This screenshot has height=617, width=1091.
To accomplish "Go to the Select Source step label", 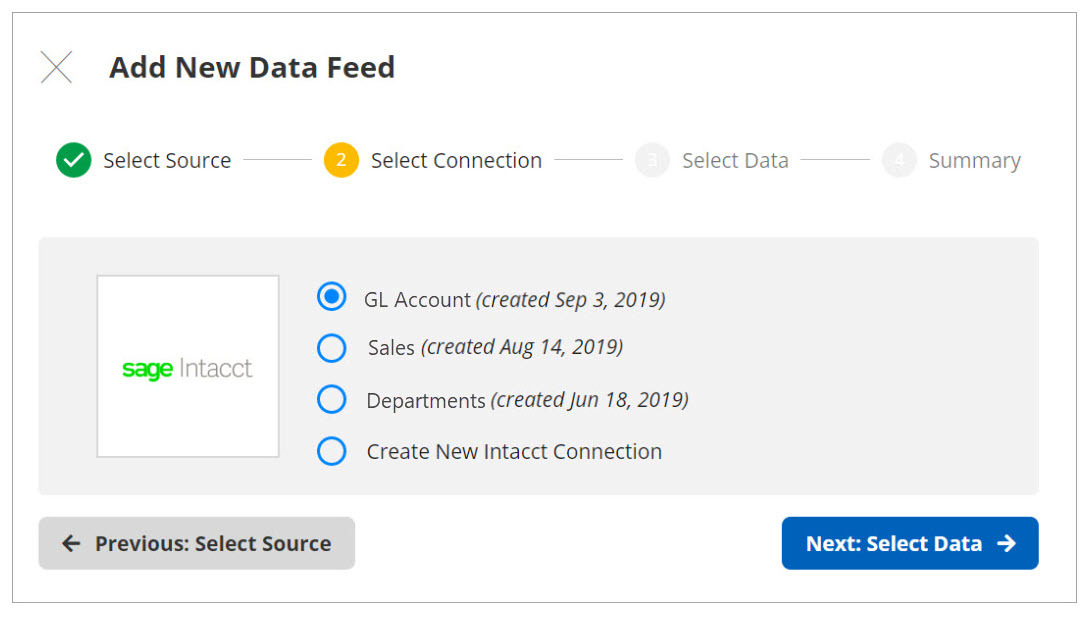I will pos(167,161).
